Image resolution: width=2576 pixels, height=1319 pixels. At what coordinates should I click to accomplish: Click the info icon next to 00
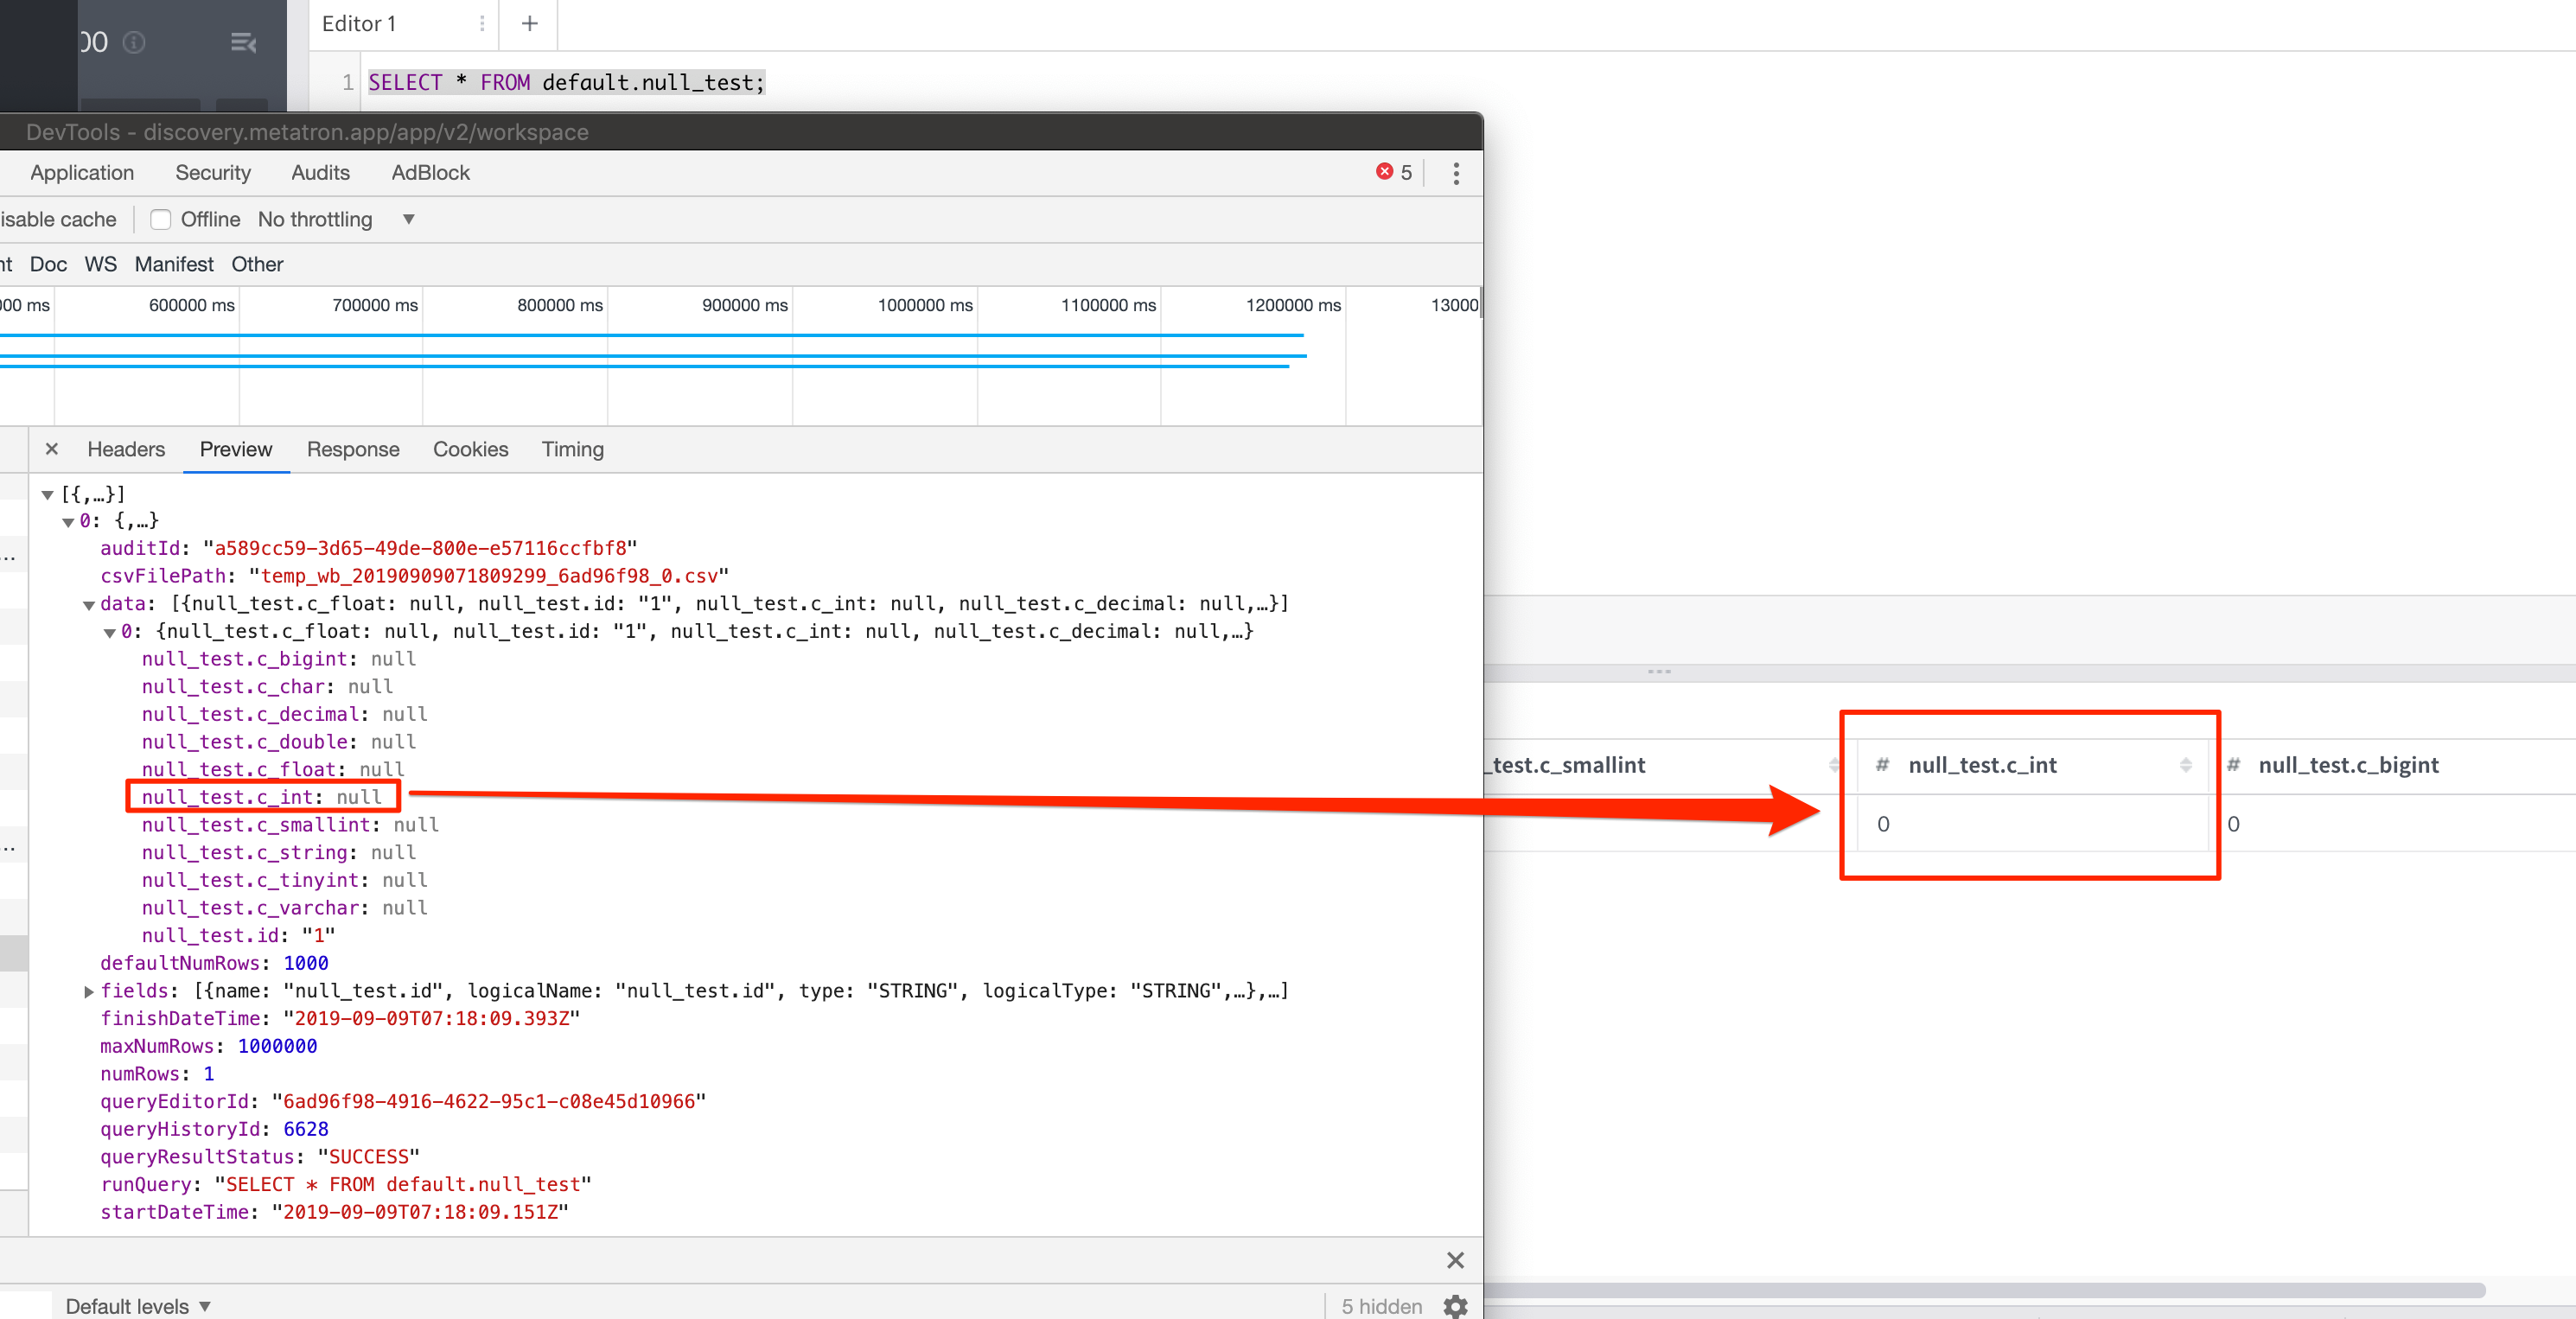(133, 42)
